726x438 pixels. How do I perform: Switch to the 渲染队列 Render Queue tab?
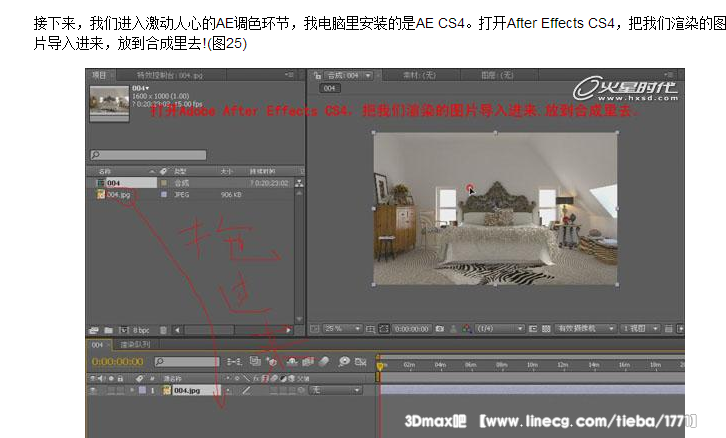click(135, 344)
